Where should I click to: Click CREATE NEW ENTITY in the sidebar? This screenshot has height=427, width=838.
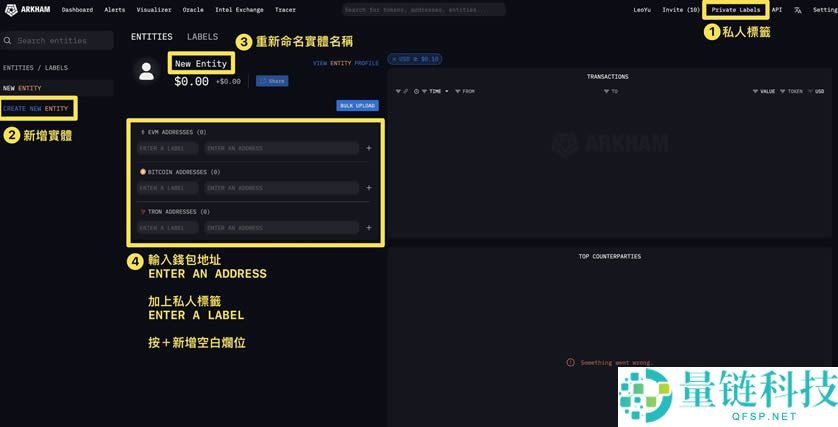[x=35, y=108]
